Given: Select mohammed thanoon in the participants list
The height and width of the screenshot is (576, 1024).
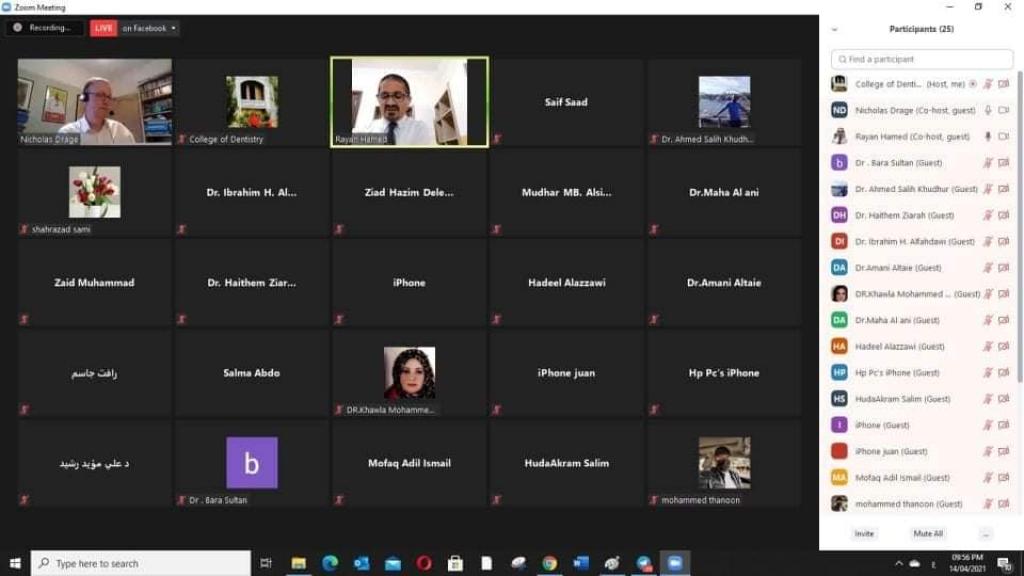Looking at the screenshot, I should coord(907,504).
